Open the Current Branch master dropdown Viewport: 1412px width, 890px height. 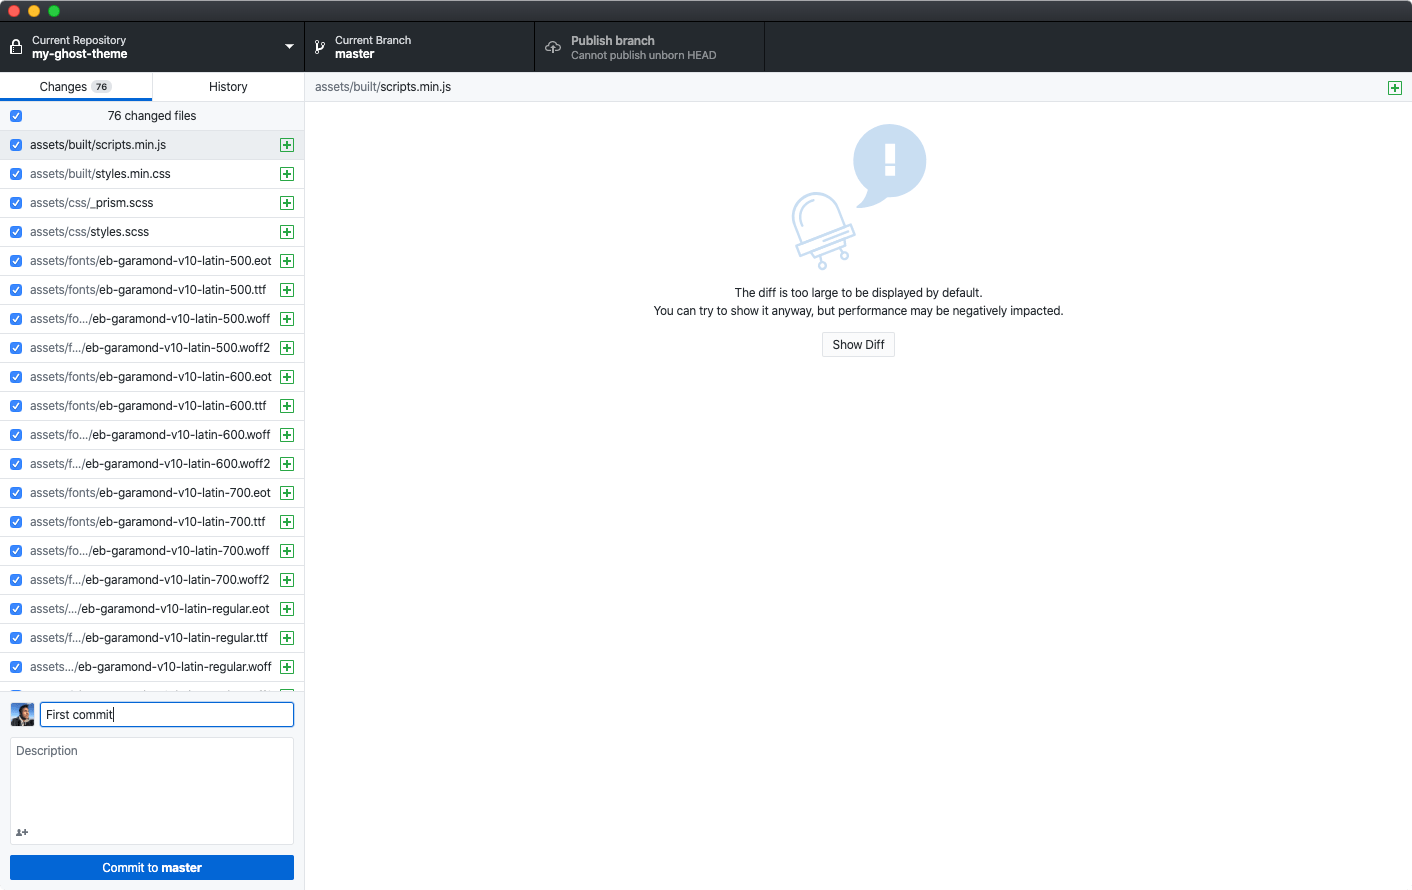pos(420,47)
